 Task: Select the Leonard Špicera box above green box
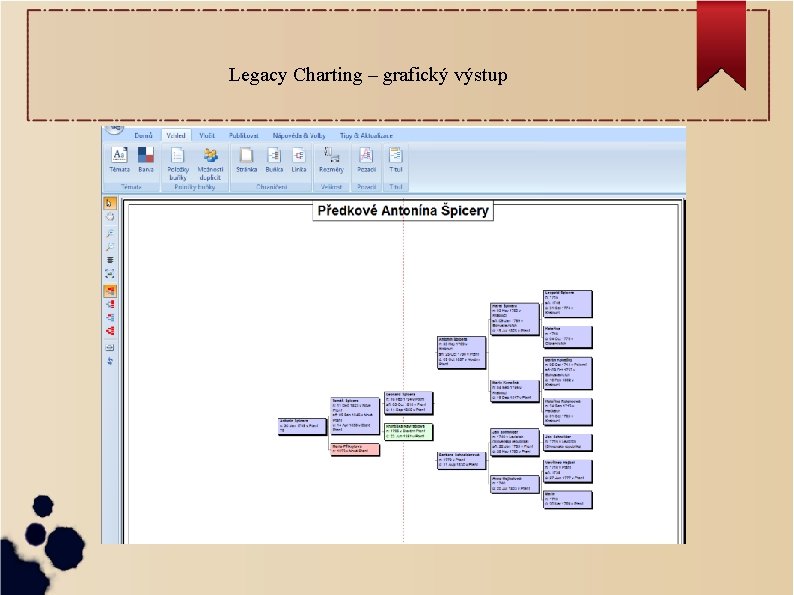(x=408, y=403)
